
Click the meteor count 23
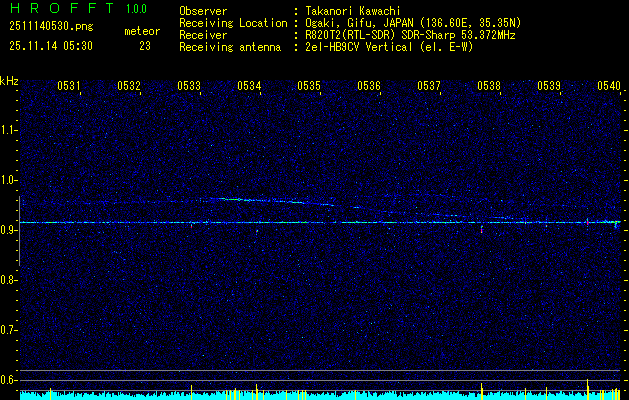click(145, 46)
